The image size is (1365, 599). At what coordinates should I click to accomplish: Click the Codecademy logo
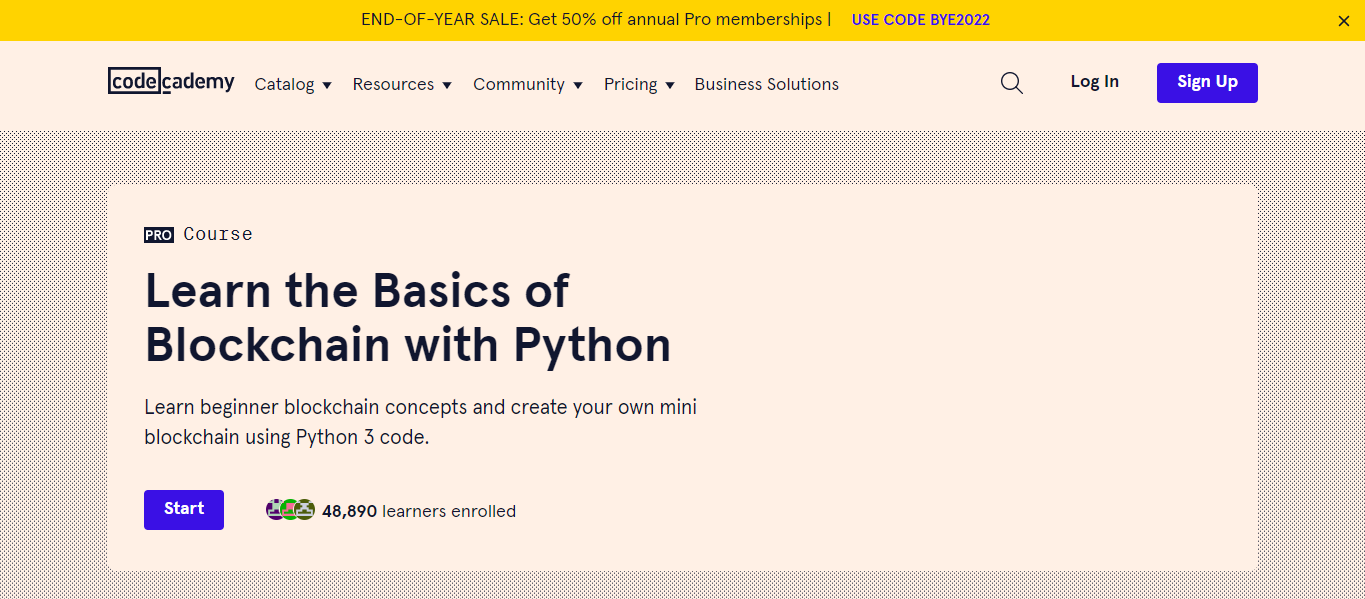(x=171, y=82)
